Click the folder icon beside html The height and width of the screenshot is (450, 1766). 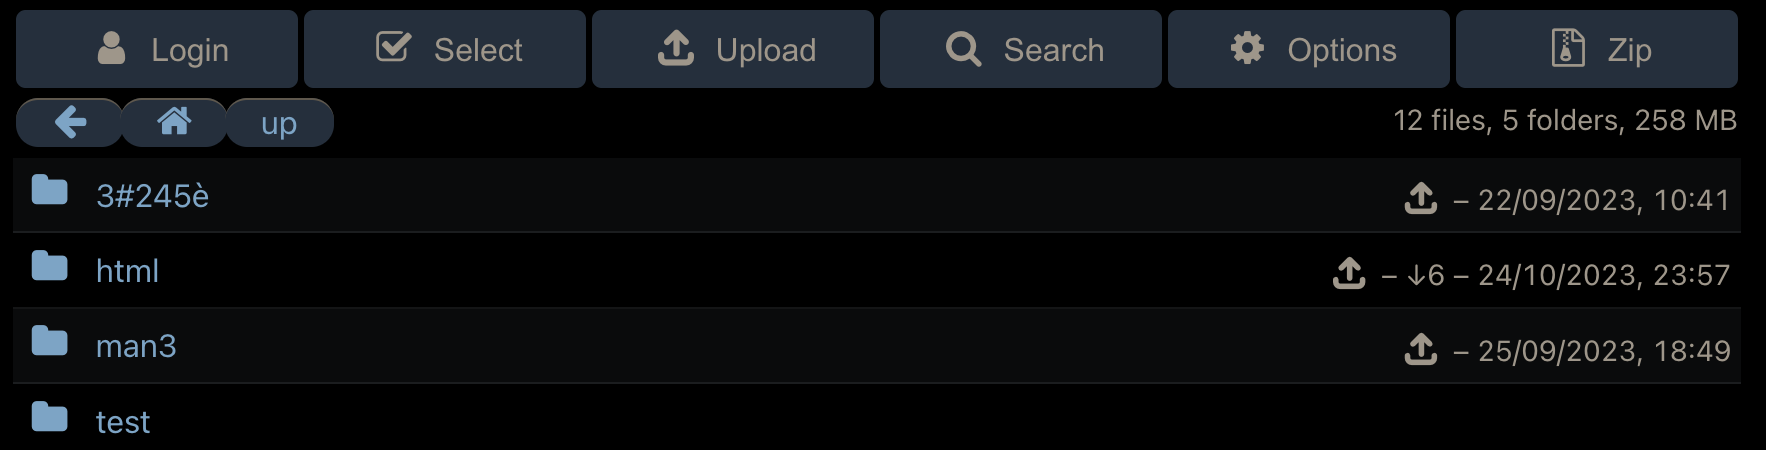coord(49,266)
